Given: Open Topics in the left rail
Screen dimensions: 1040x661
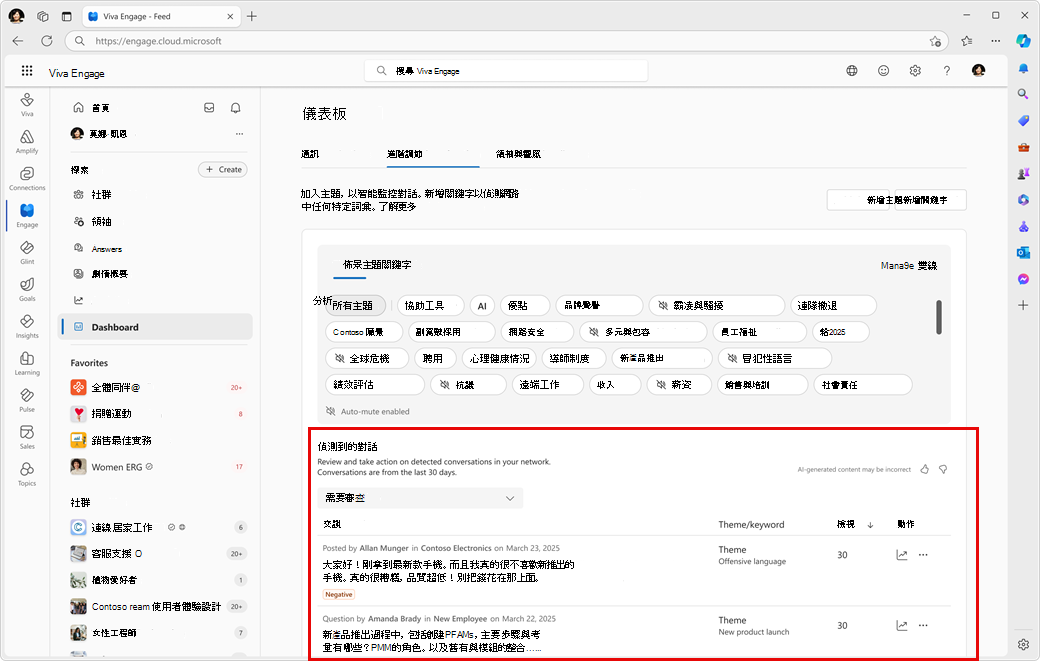Looking at the screenshot, I should pyautogui.click(x=27, y=475).
